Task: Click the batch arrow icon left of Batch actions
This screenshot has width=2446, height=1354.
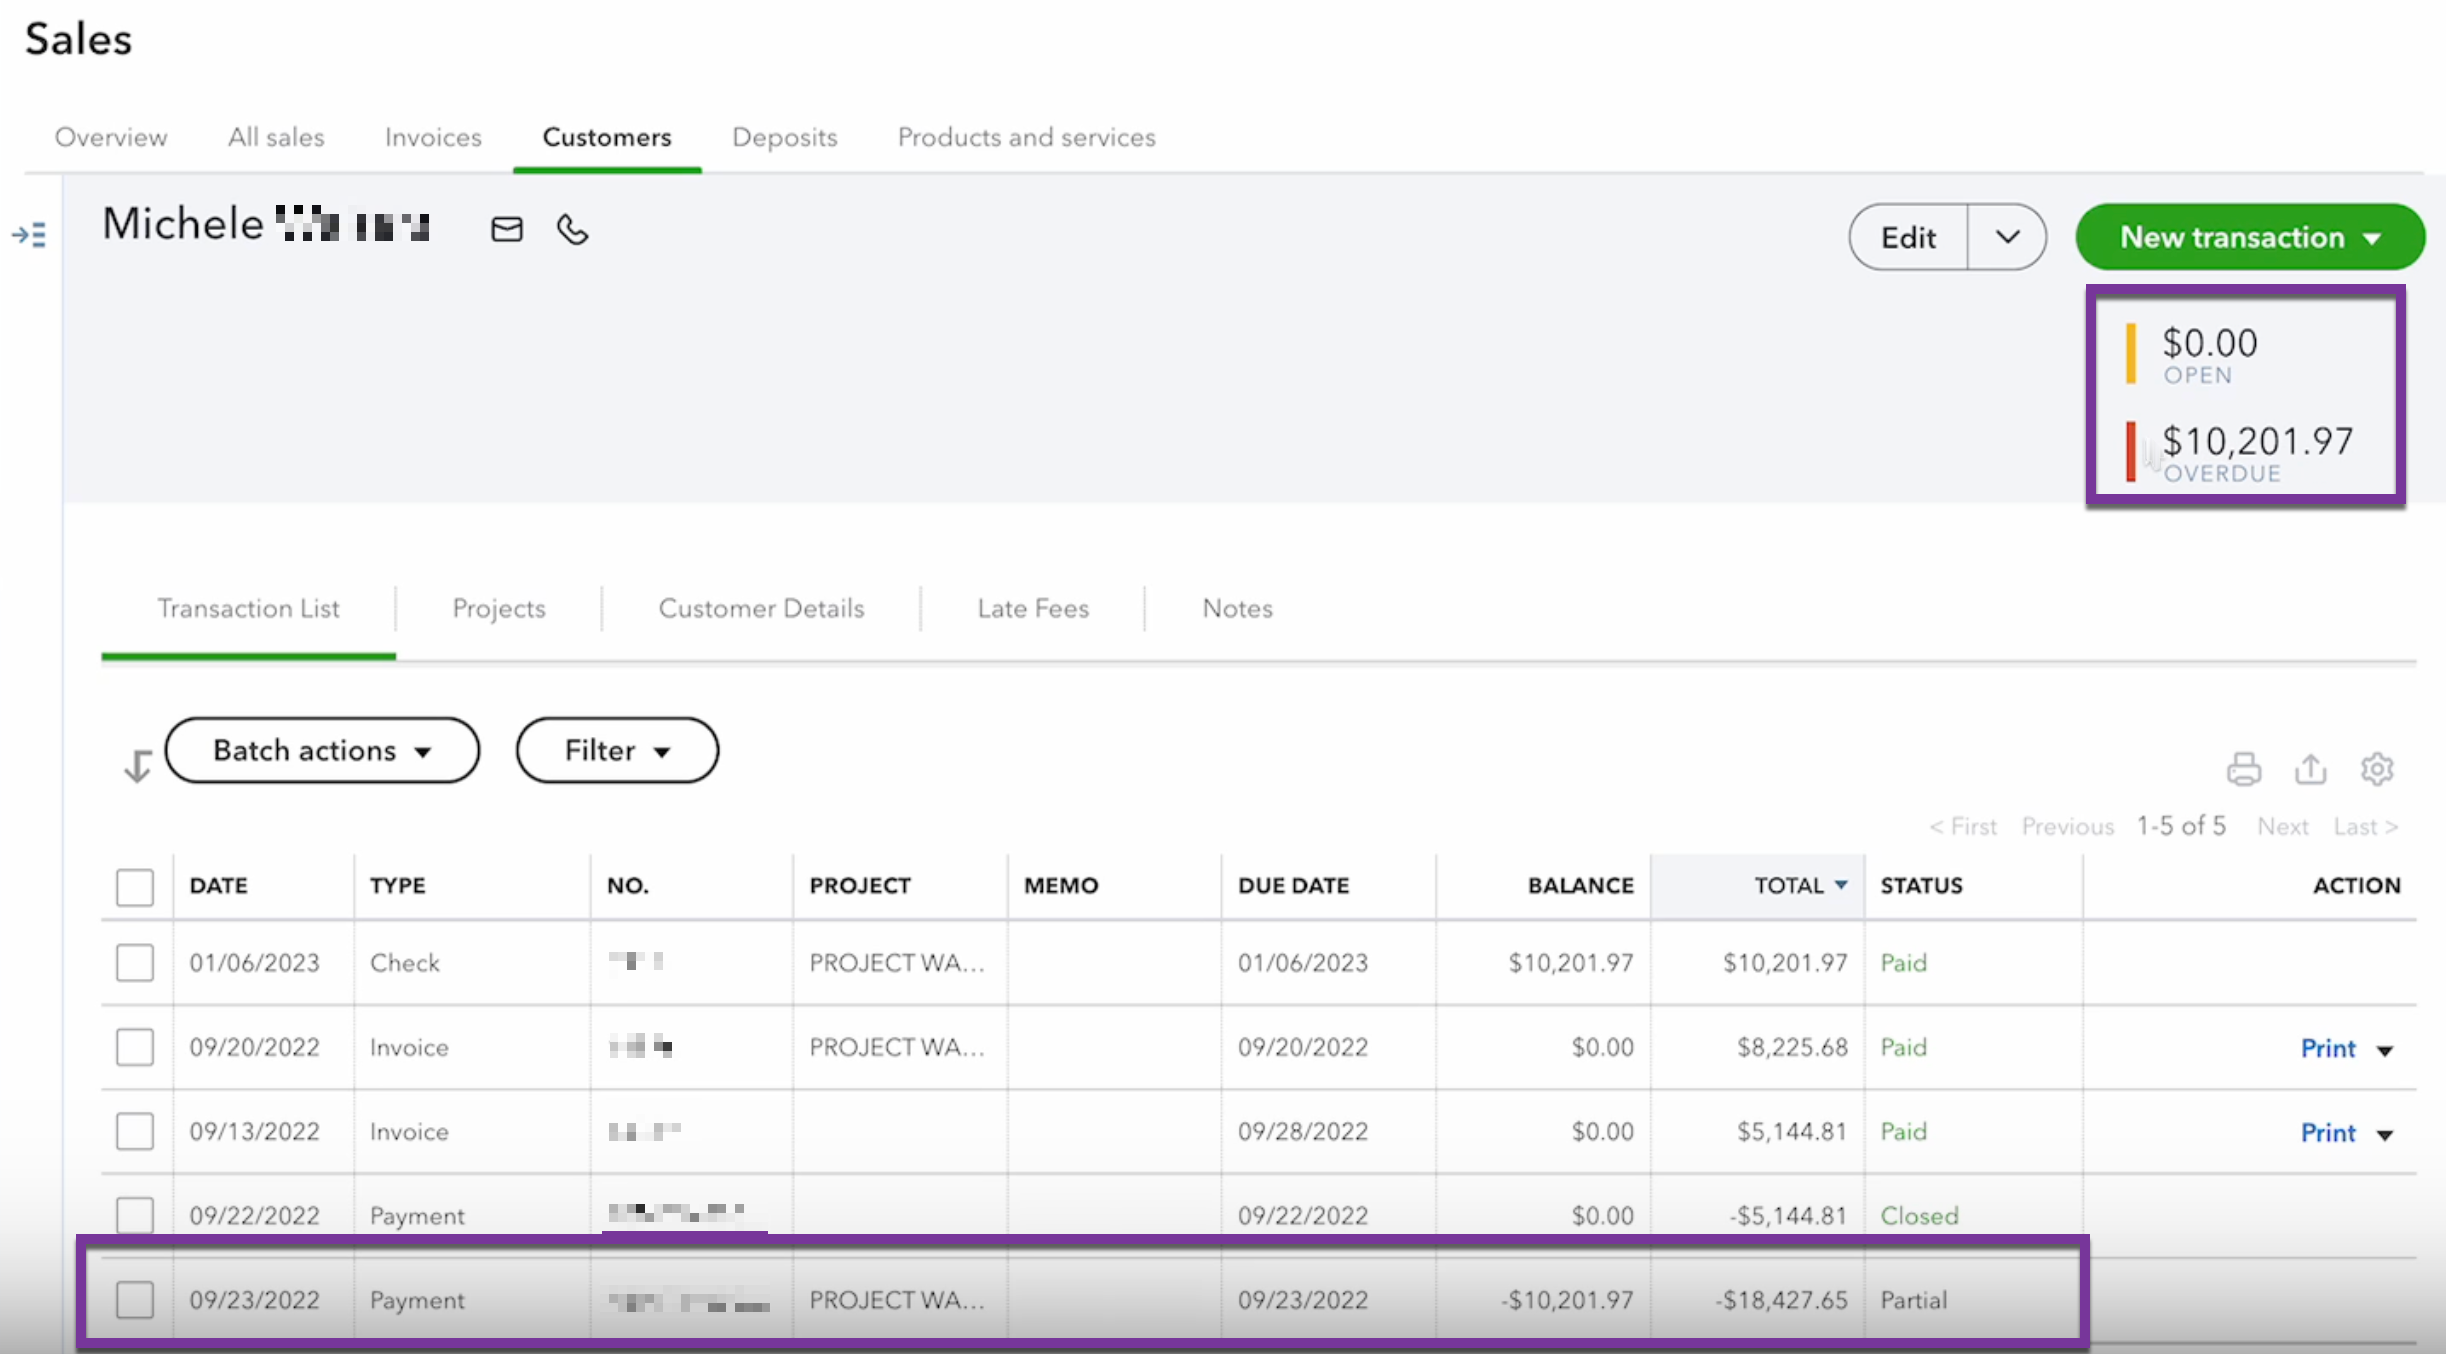Action: pos(137,766)
